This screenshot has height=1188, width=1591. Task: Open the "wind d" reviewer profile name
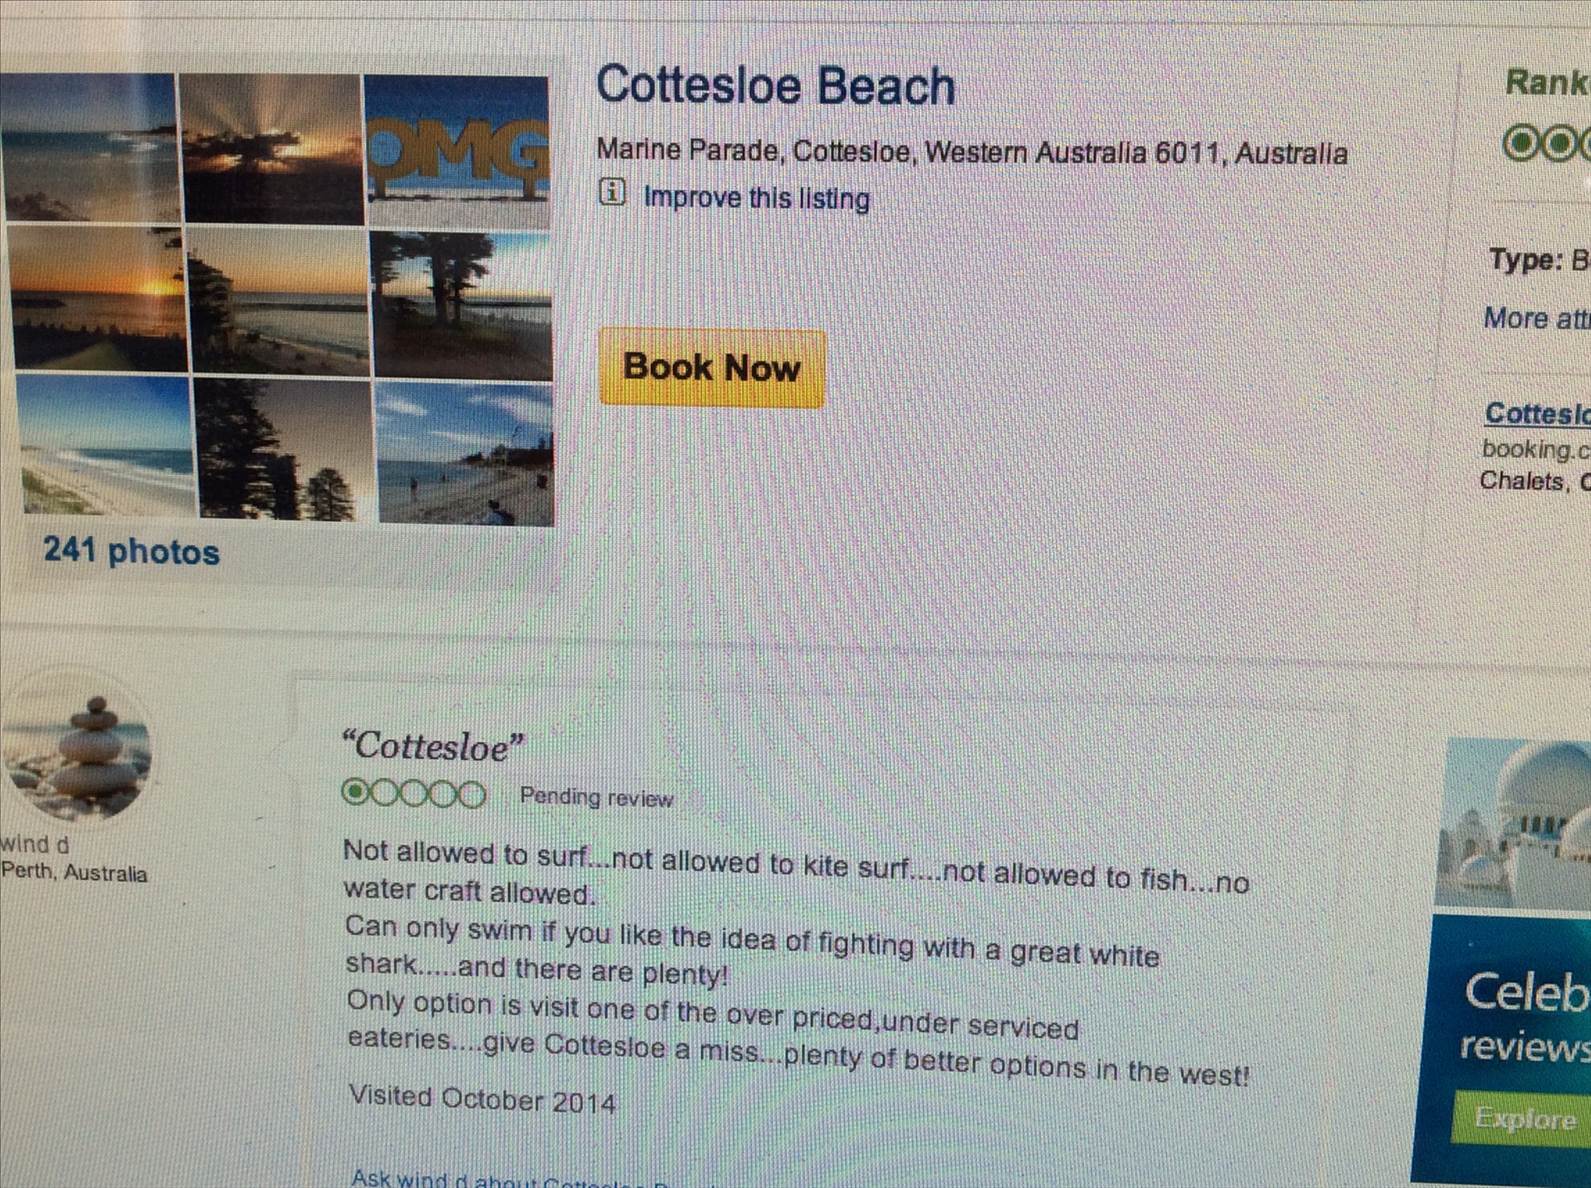pyautogui.click(x=36, y=844)
